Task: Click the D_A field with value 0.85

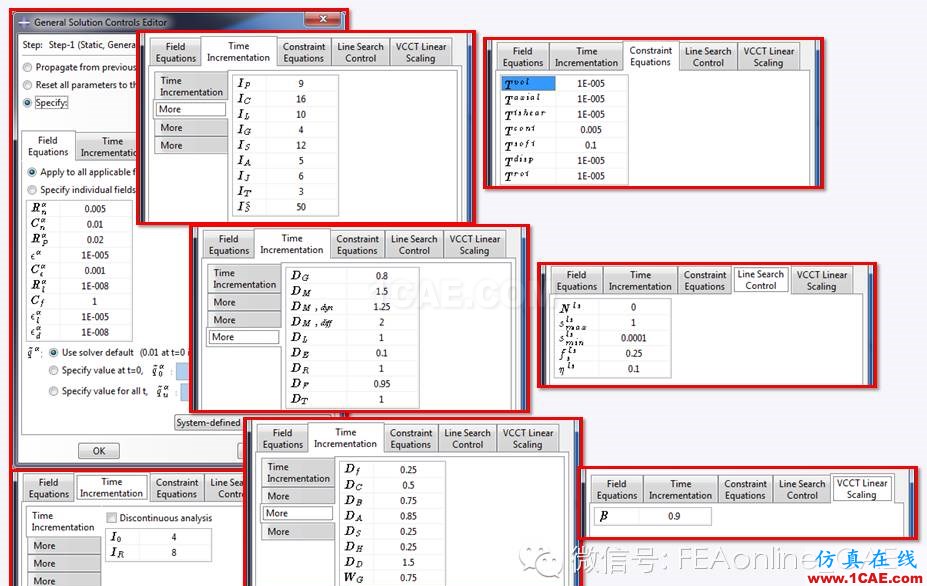Action: point(408,516)
